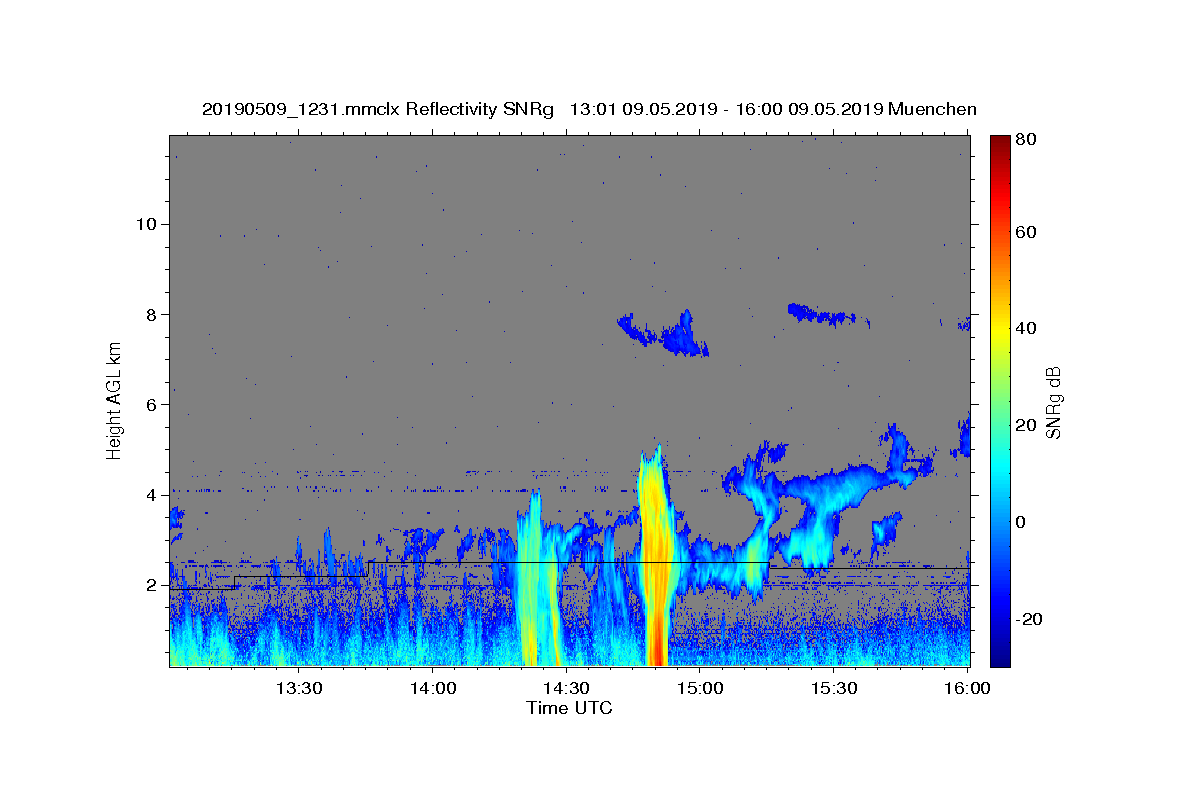Click the 15:00 time tick label
This screenshot has width=1200, height=800.
[700, 688]
